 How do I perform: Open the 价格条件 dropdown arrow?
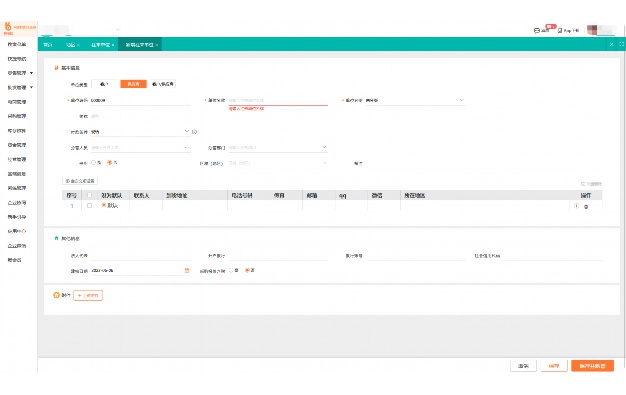tap(186, 131)
